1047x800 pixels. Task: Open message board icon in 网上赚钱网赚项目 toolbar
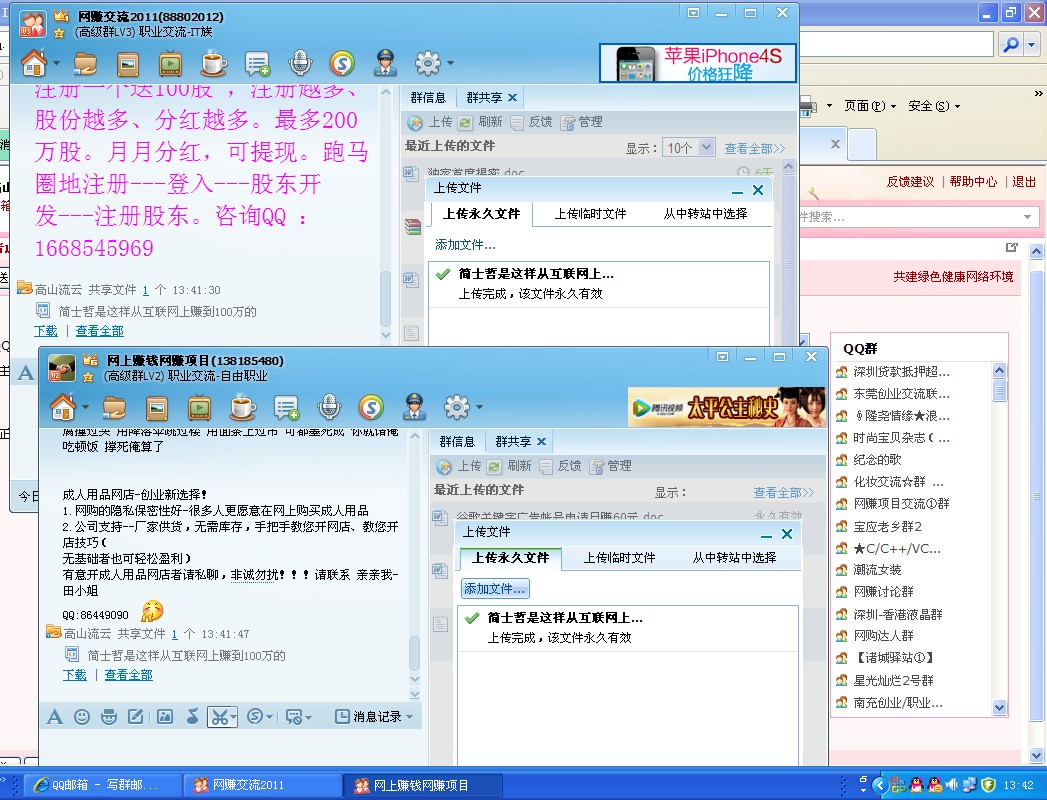[x=286, y=408]
